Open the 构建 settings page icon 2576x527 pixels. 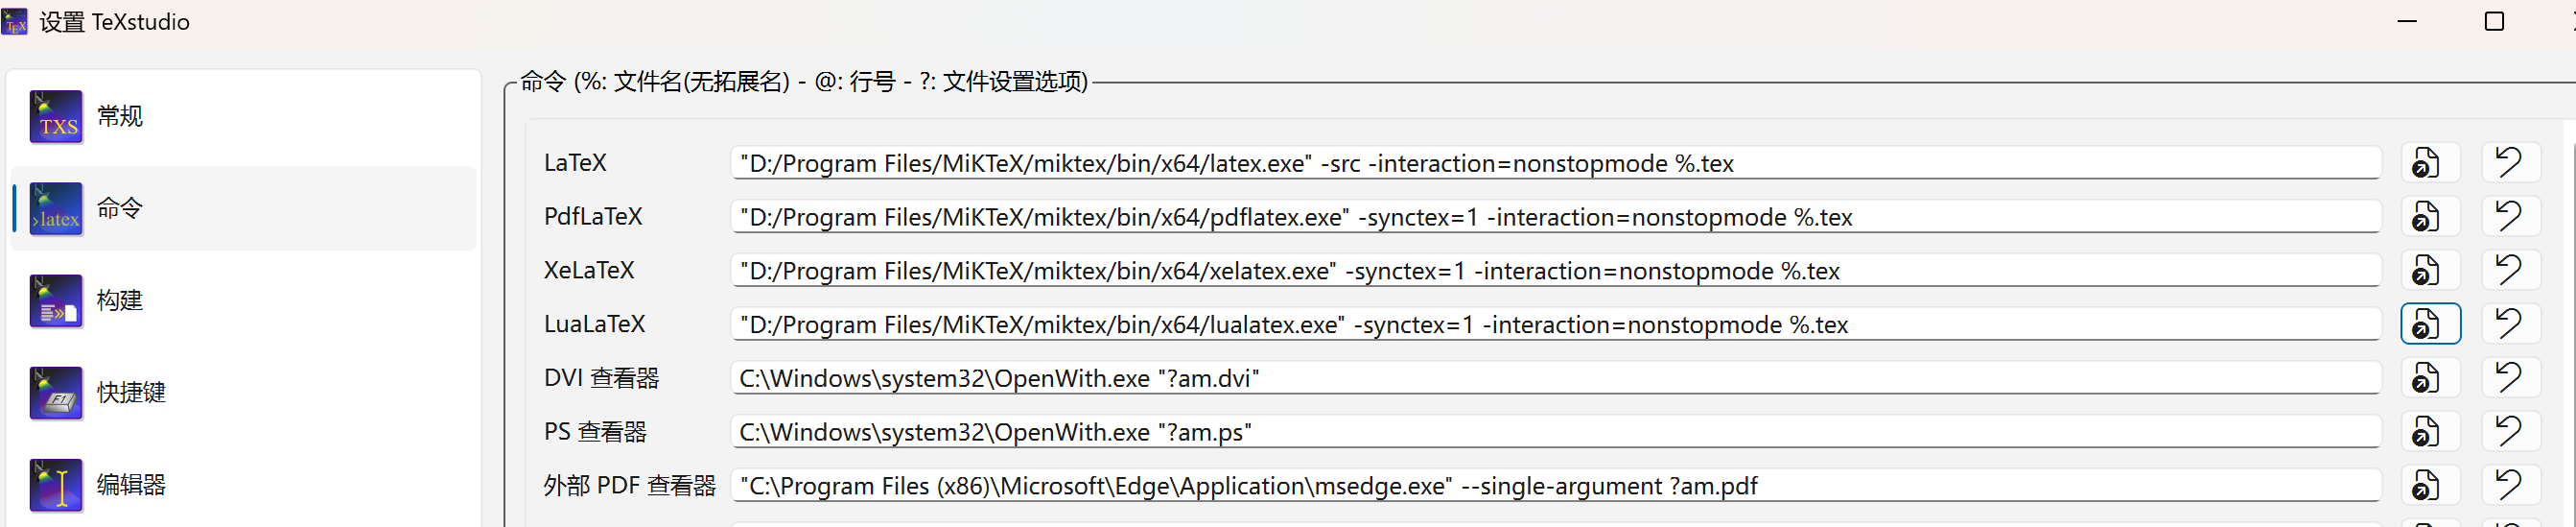pyautogui.click(x=56, y=300)
